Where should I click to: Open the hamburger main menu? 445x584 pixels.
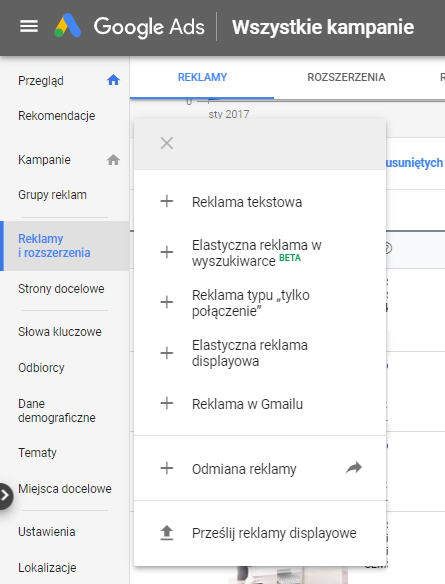[x=29, y=26]
